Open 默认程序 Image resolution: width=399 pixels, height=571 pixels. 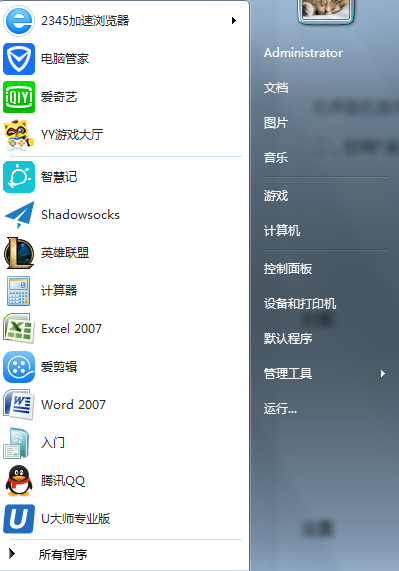(x=288, y=338)
